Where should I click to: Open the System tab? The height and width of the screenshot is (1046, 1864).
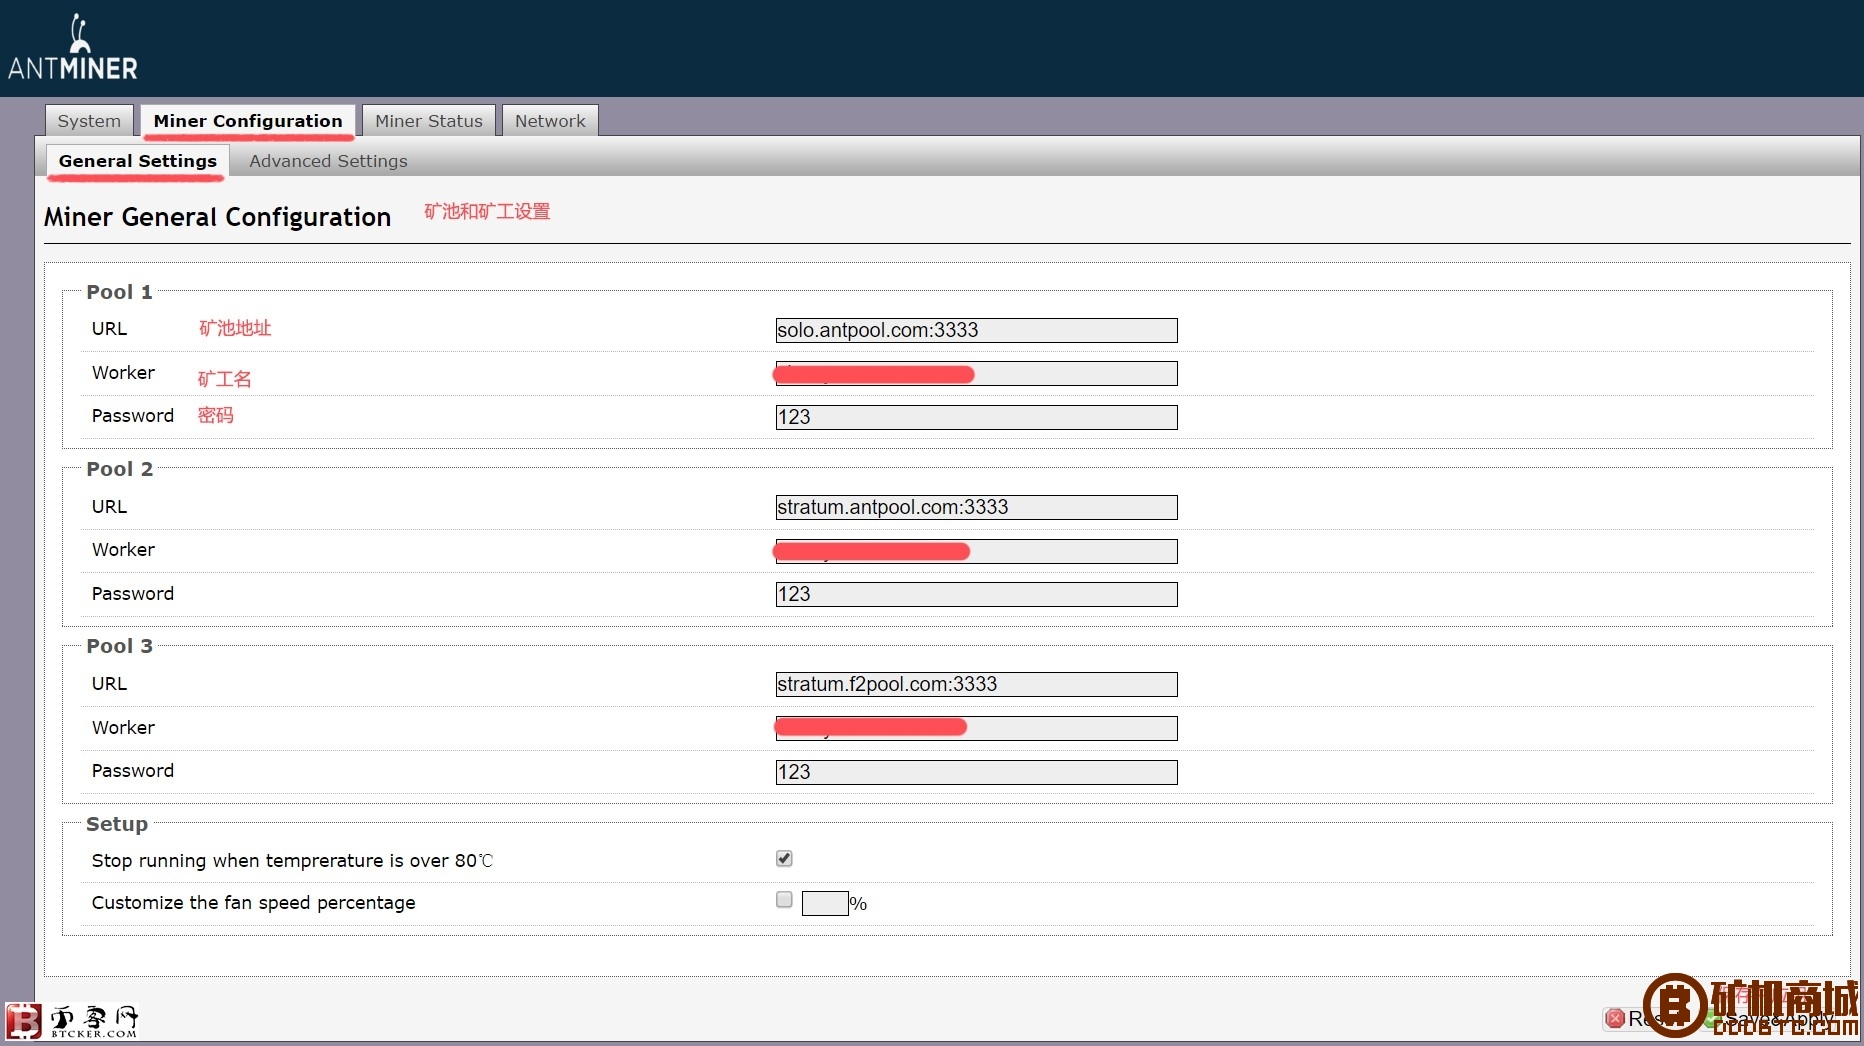coord(89,121)
